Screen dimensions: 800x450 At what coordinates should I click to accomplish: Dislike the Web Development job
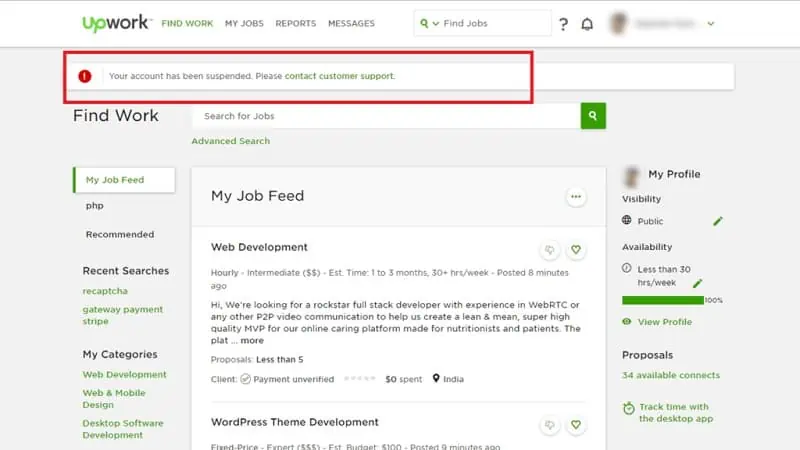[x=549, y=250]
